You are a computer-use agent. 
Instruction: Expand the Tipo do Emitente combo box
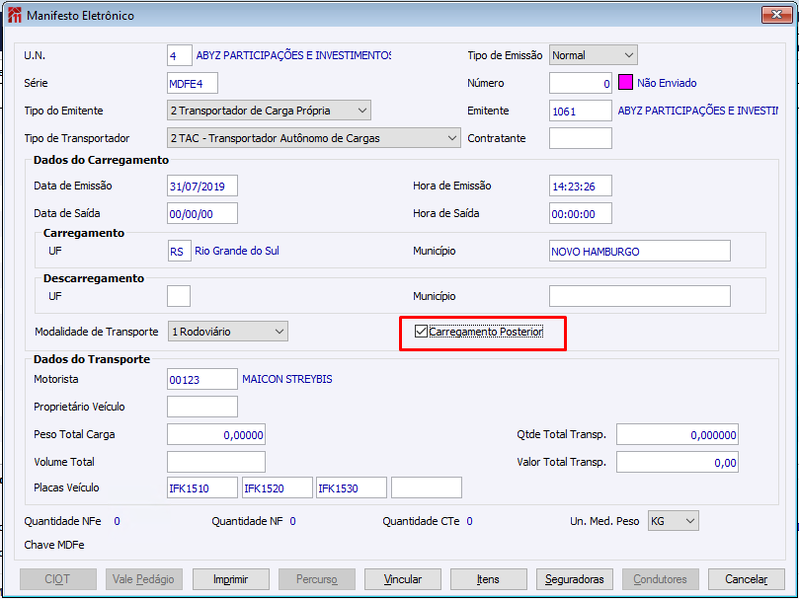pyautogui.click(x=269, y=111)
